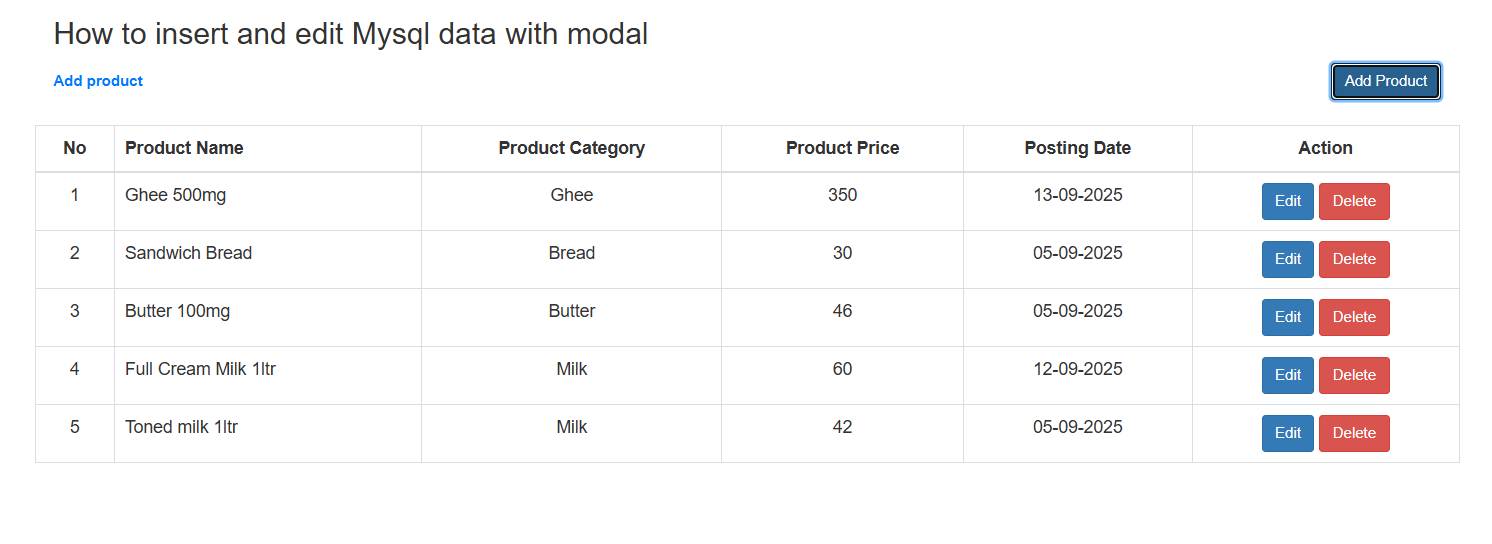Click the page heading about Mysql modal
The image size is (1492, 544).
pyautogui.click(x=350, y=34)
